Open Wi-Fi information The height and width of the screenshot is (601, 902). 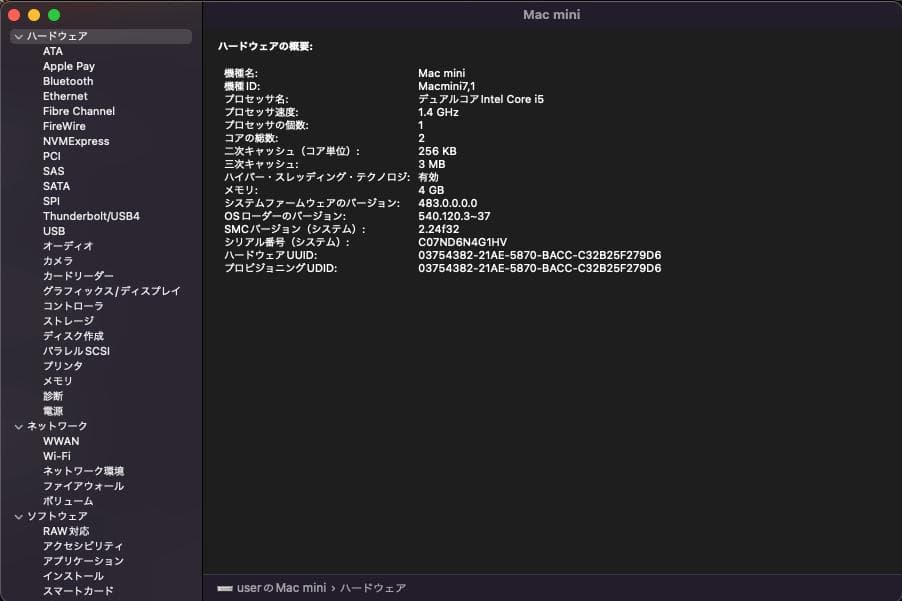[57, 456]
